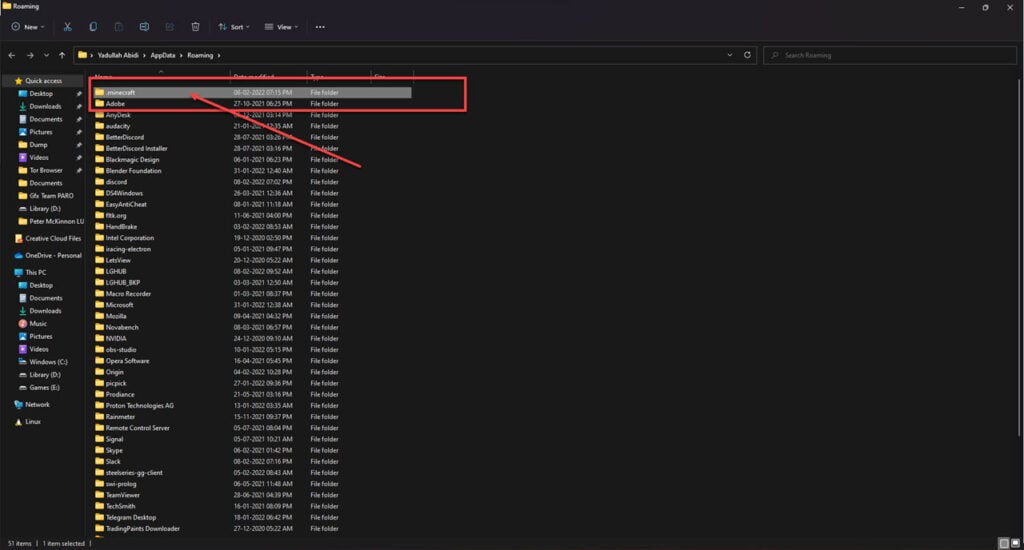The height and width of the screenshot is (550, 1024).
Task: Refresh the Roaming folder view
Action: [x=747, y=55]
